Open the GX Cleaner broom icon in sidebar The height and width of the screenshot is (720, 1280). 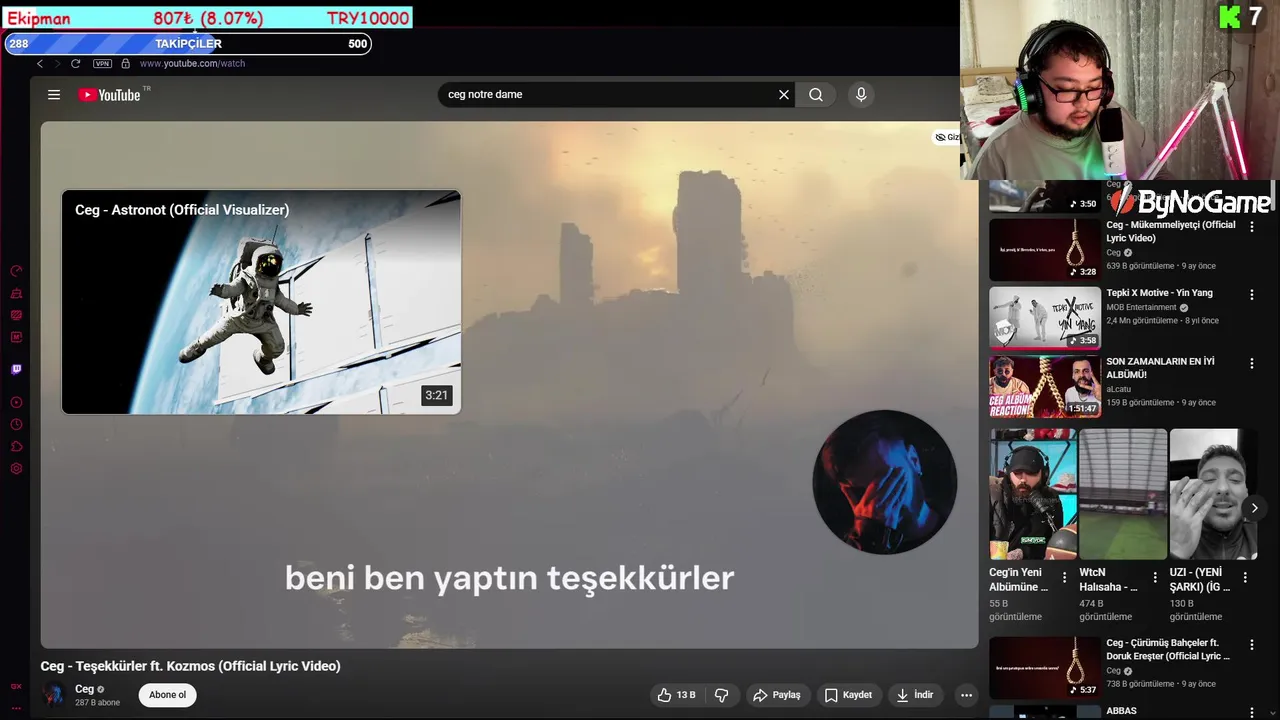click(16, 293)
